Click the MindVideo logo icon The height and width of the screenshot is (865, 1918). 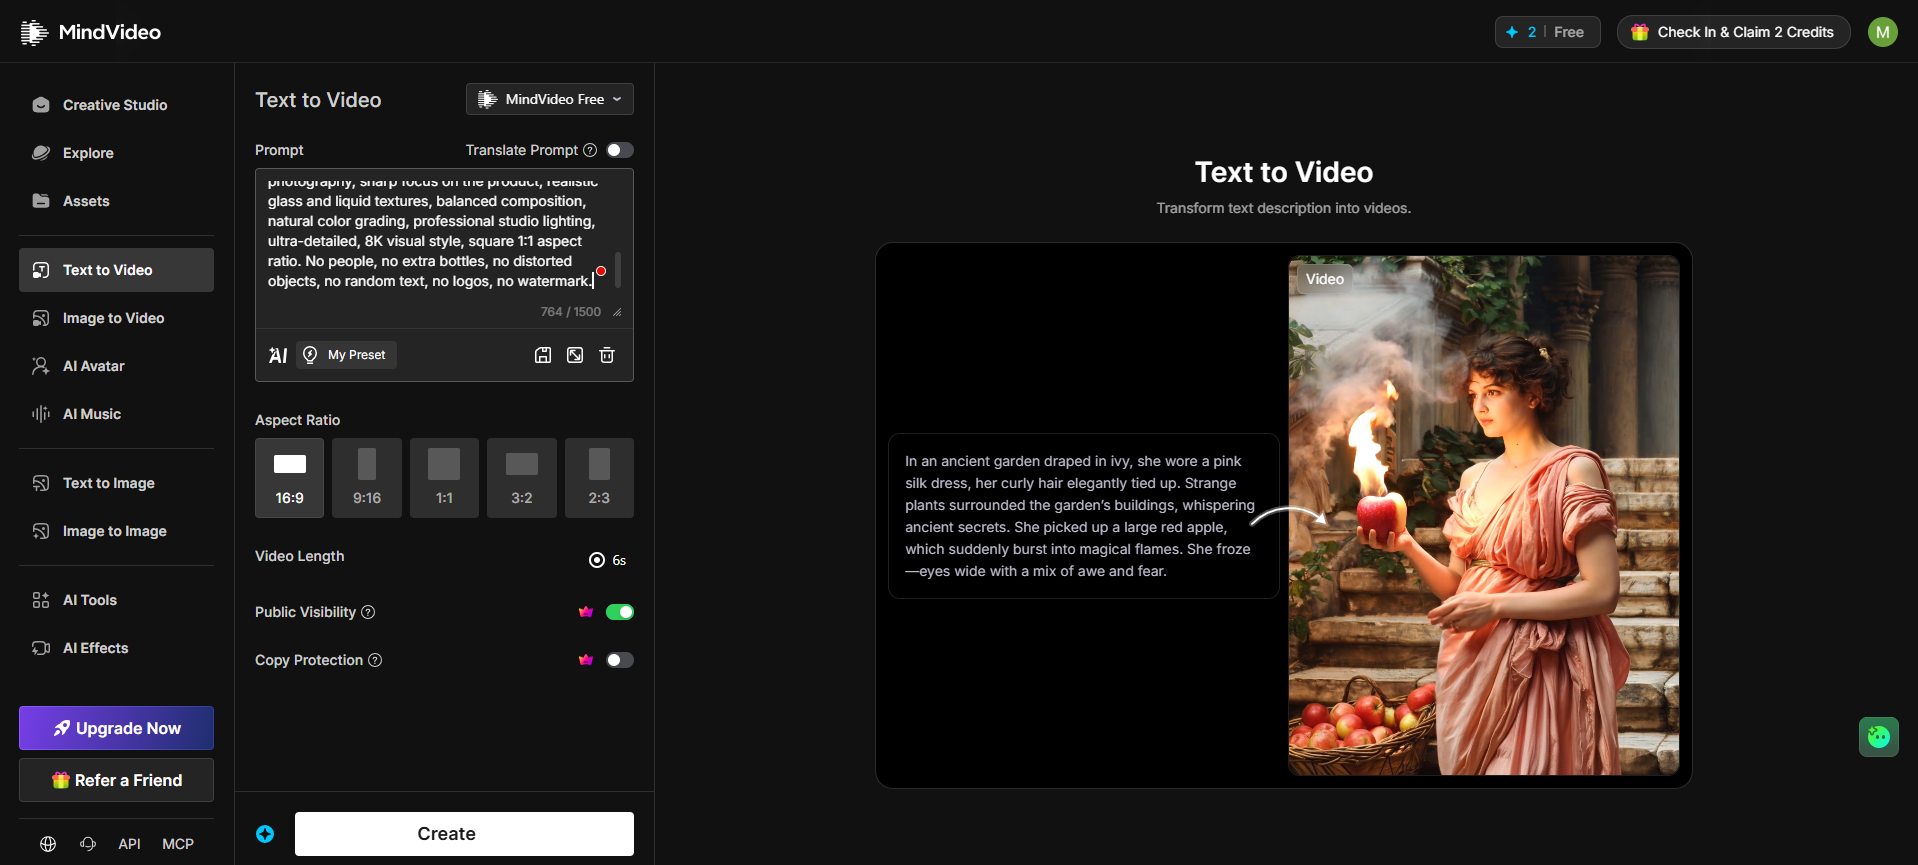(x=34, y=32)
